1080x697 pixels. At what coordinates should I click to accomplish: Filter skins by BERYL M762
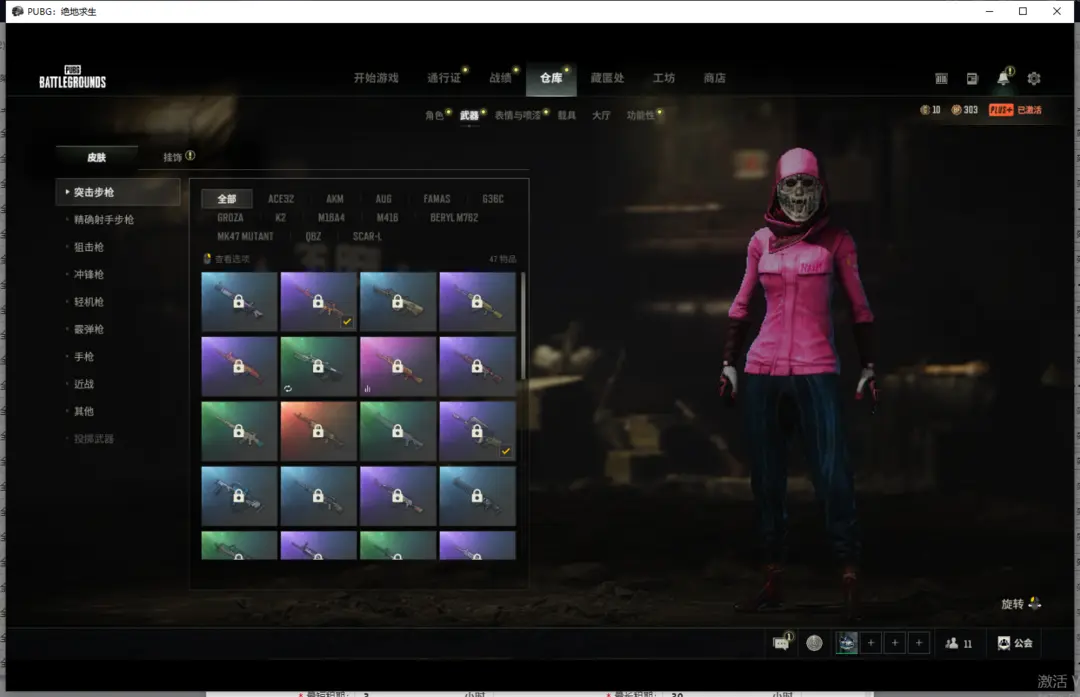pos(454,218)
